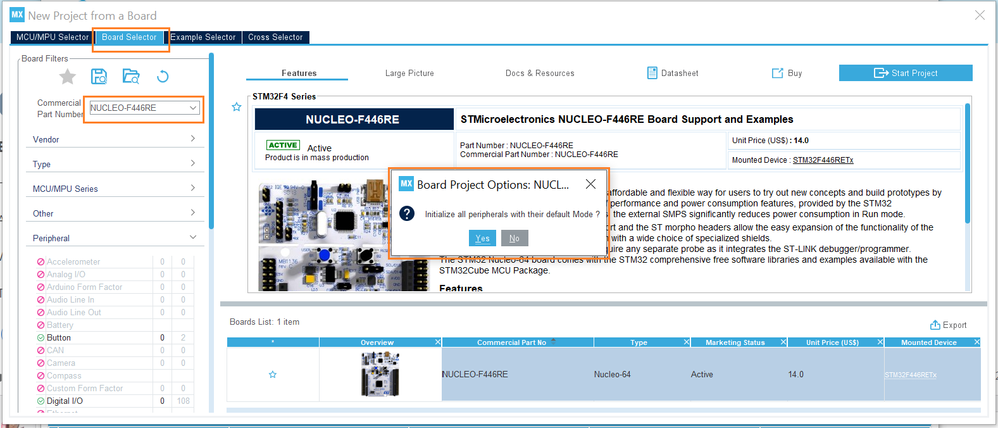The height and width of the screenshot is (428, 998).
Task: Click the Start Project button
Action: 905,73
